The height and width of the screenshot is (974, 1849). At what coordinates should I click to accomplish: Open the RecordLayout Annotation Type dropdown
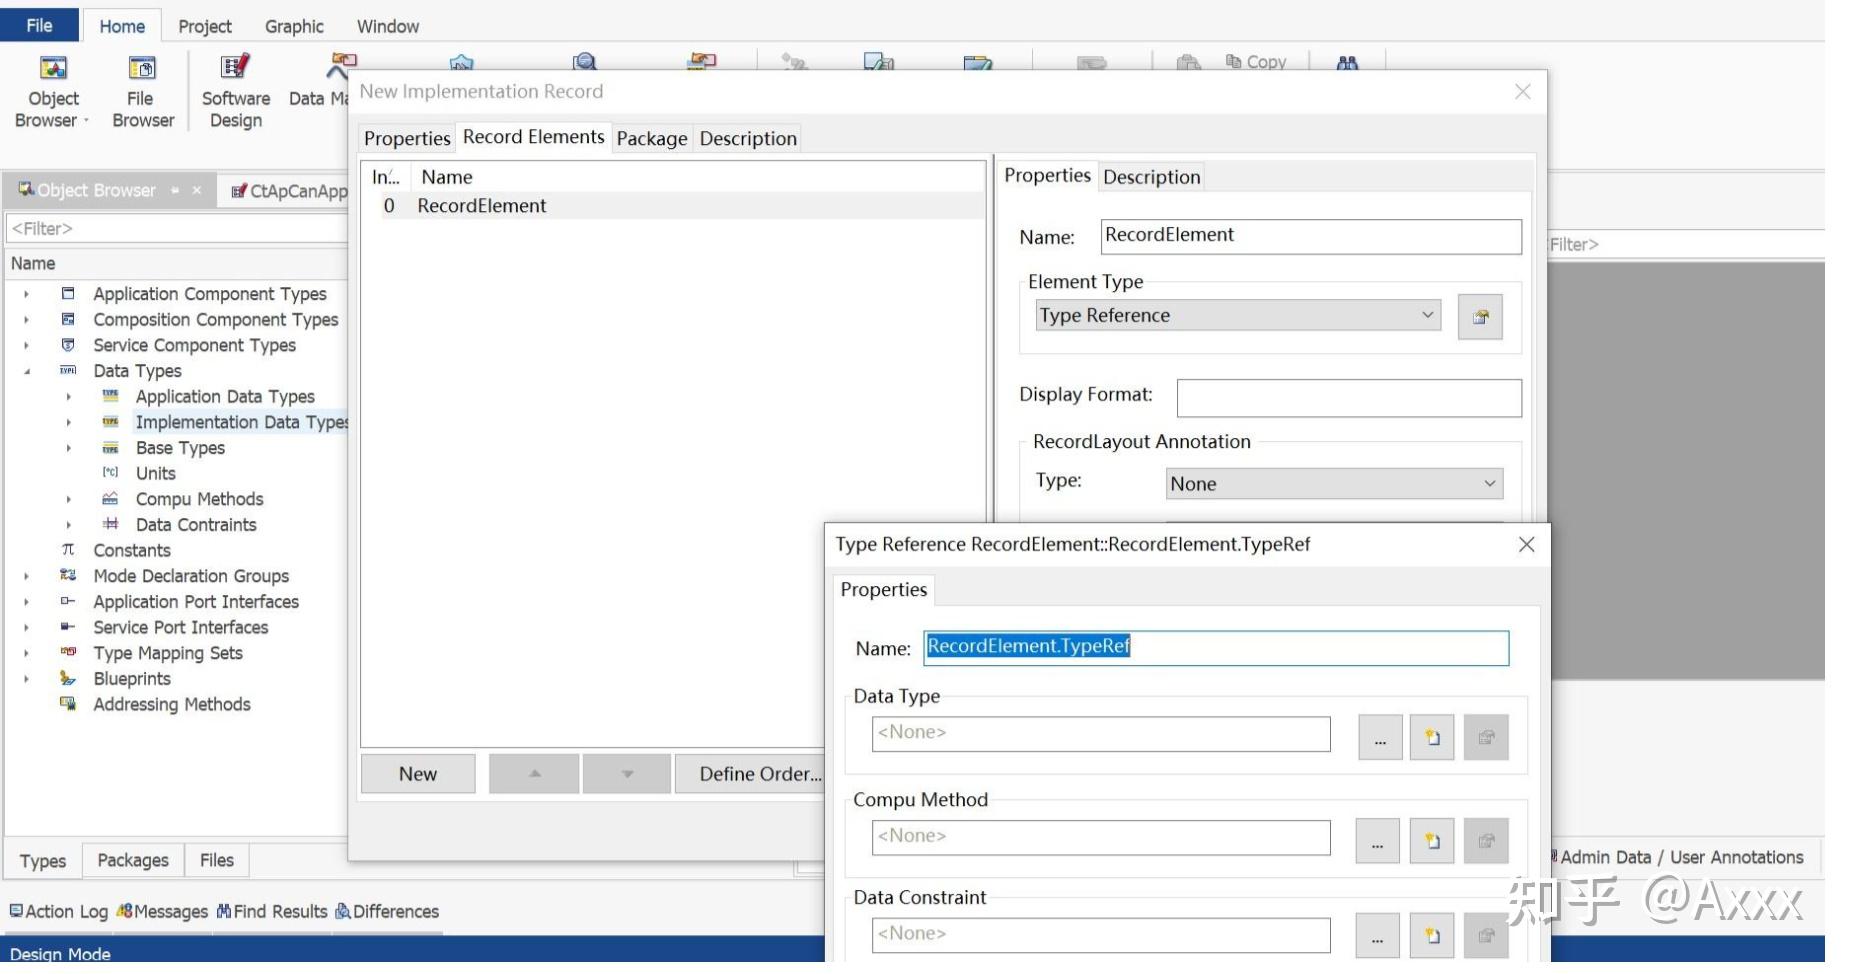(1333, 484)
